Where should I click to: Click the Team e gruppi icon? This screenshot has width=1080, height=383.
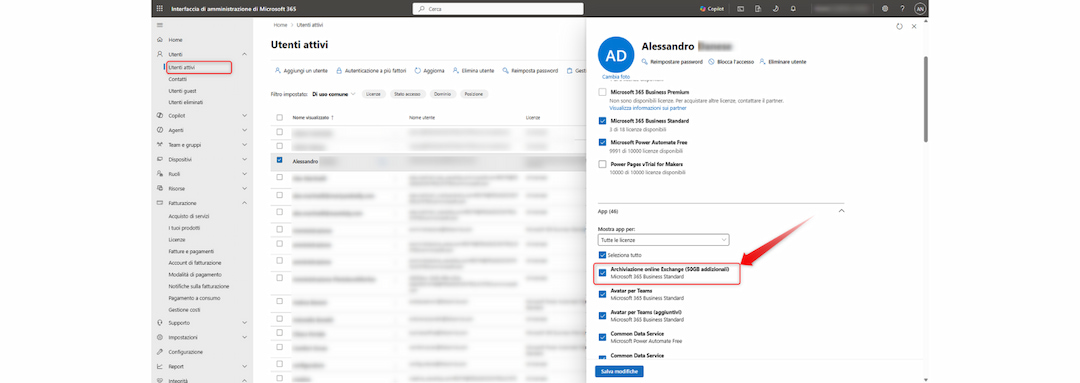[160, 145]
